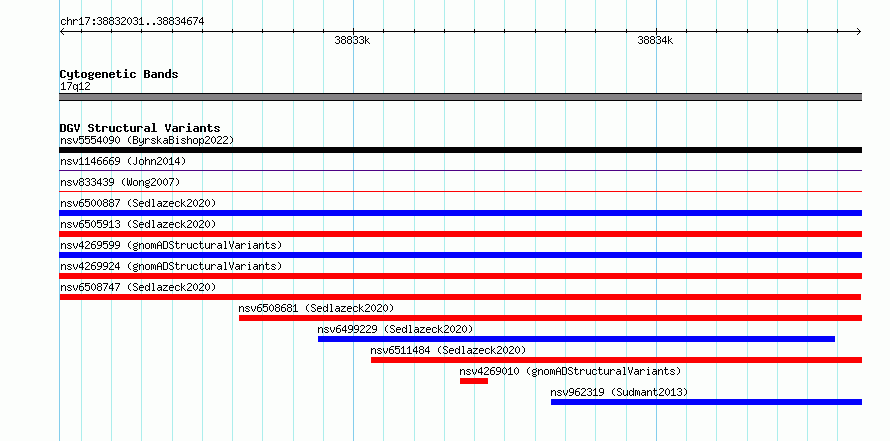Select the blue nsv6500887 variant bar

(460, 213)
